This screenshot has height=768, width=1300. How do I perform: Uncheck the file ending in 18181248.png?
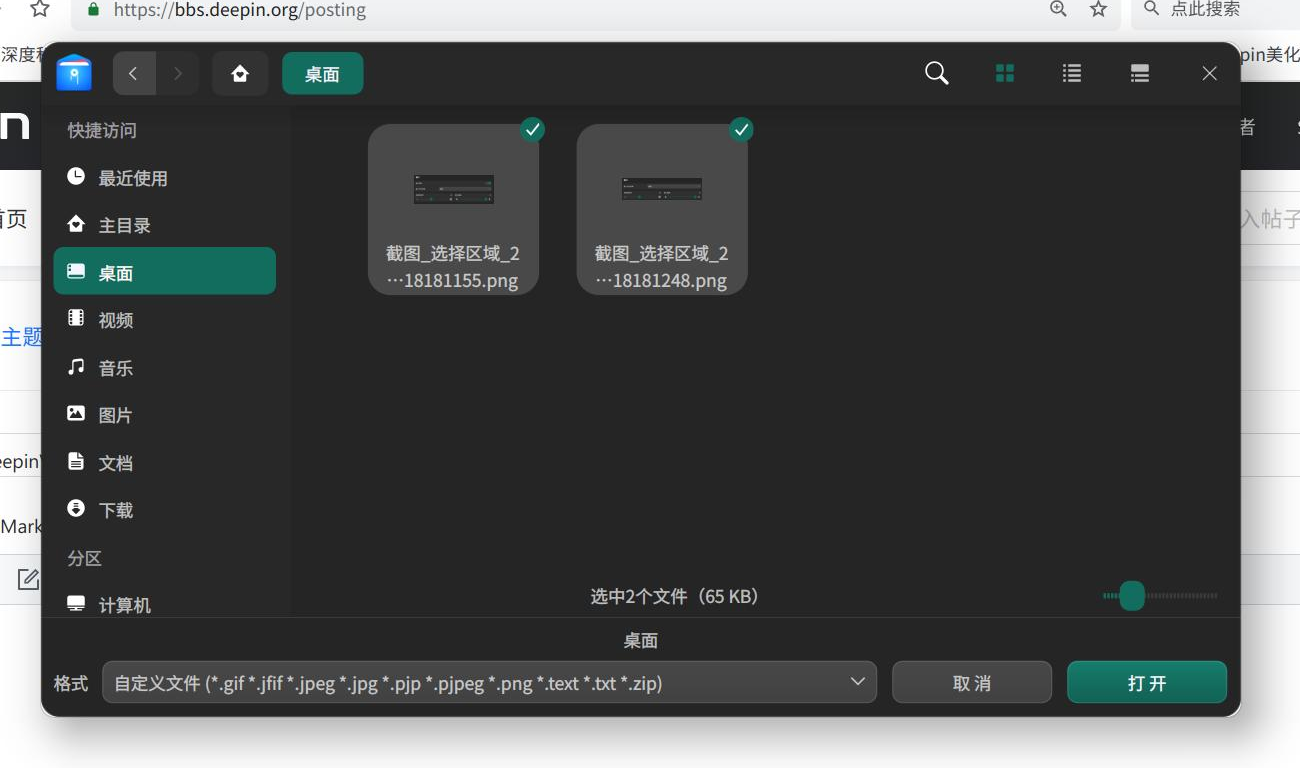click(741, 129)
